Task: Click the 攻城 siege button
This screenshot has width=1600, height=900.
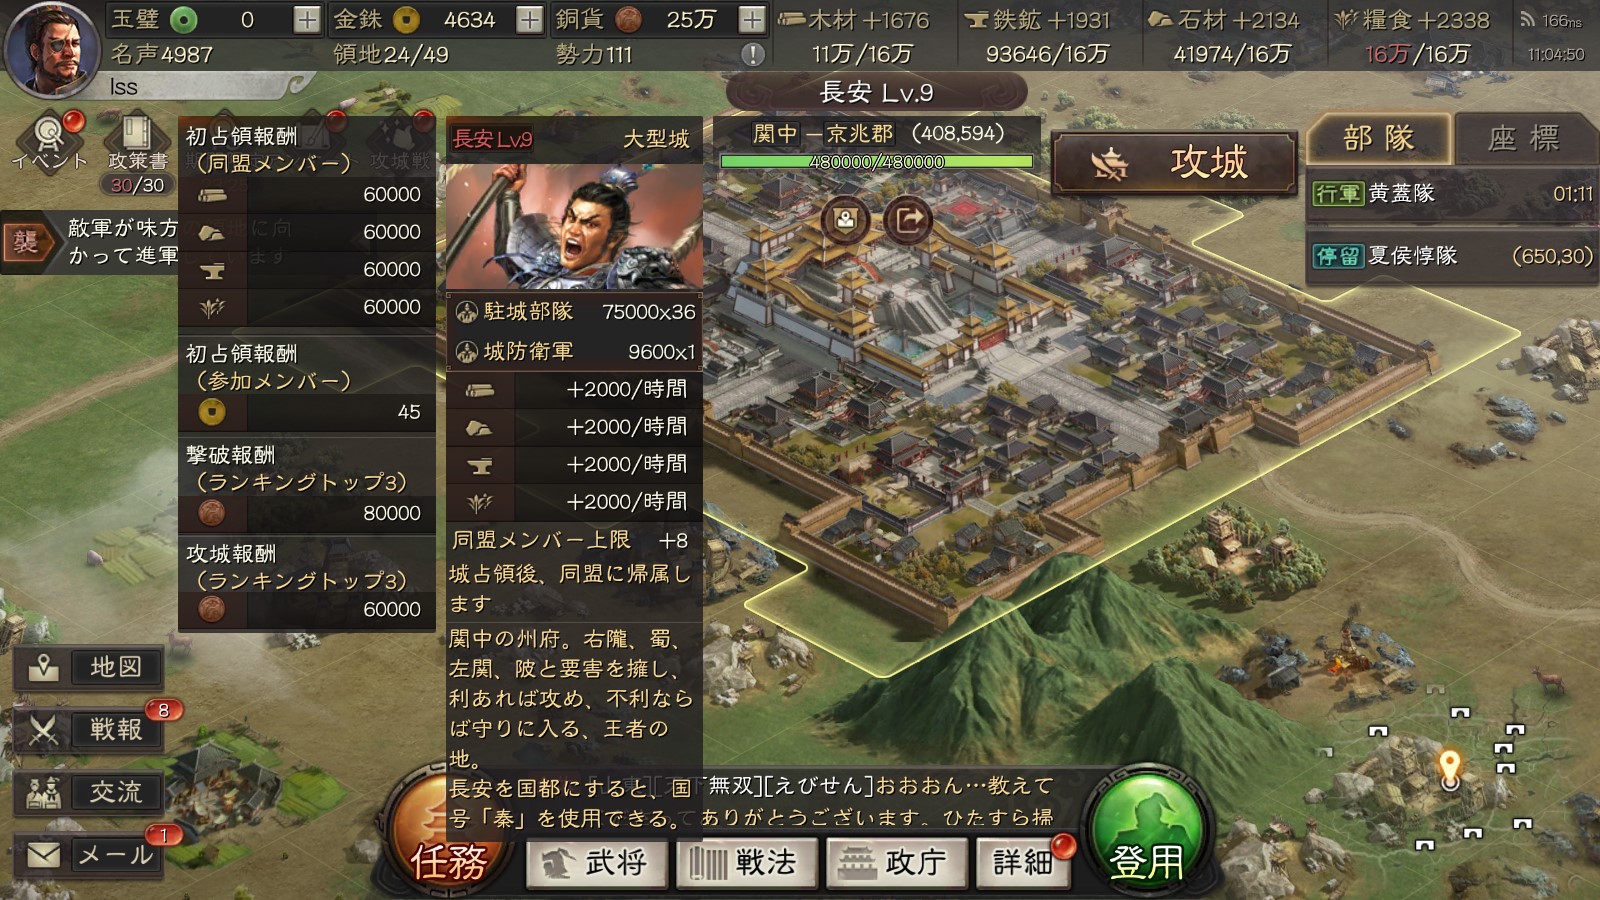Action: pyautogui.click(x=1174, y=162)
